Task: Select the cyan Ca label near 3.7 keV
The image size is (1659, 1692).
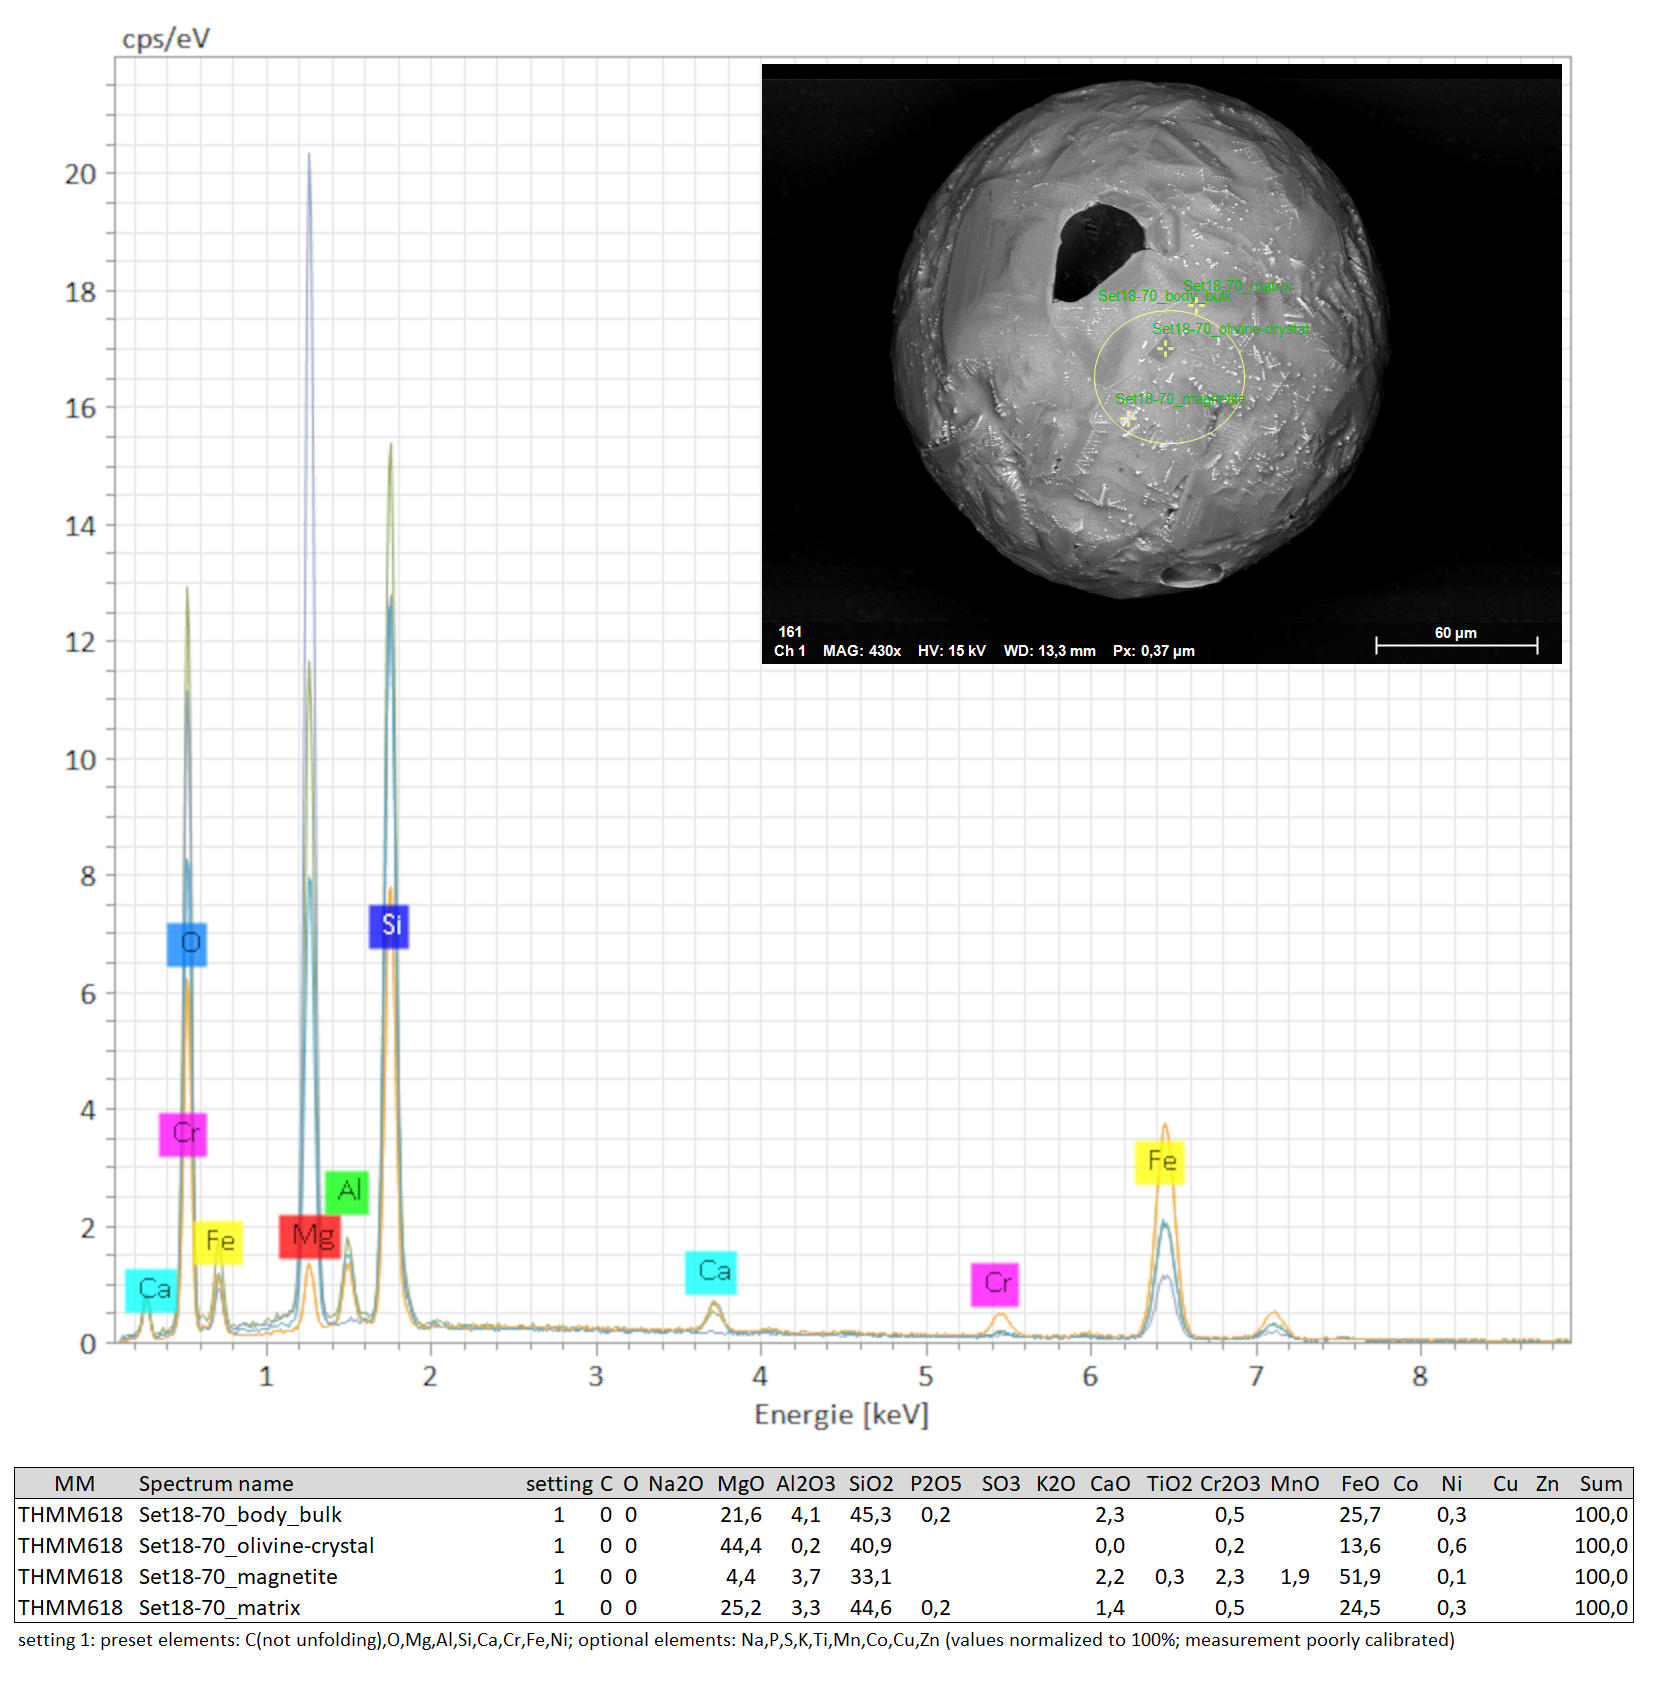Action: (711, 1272)
